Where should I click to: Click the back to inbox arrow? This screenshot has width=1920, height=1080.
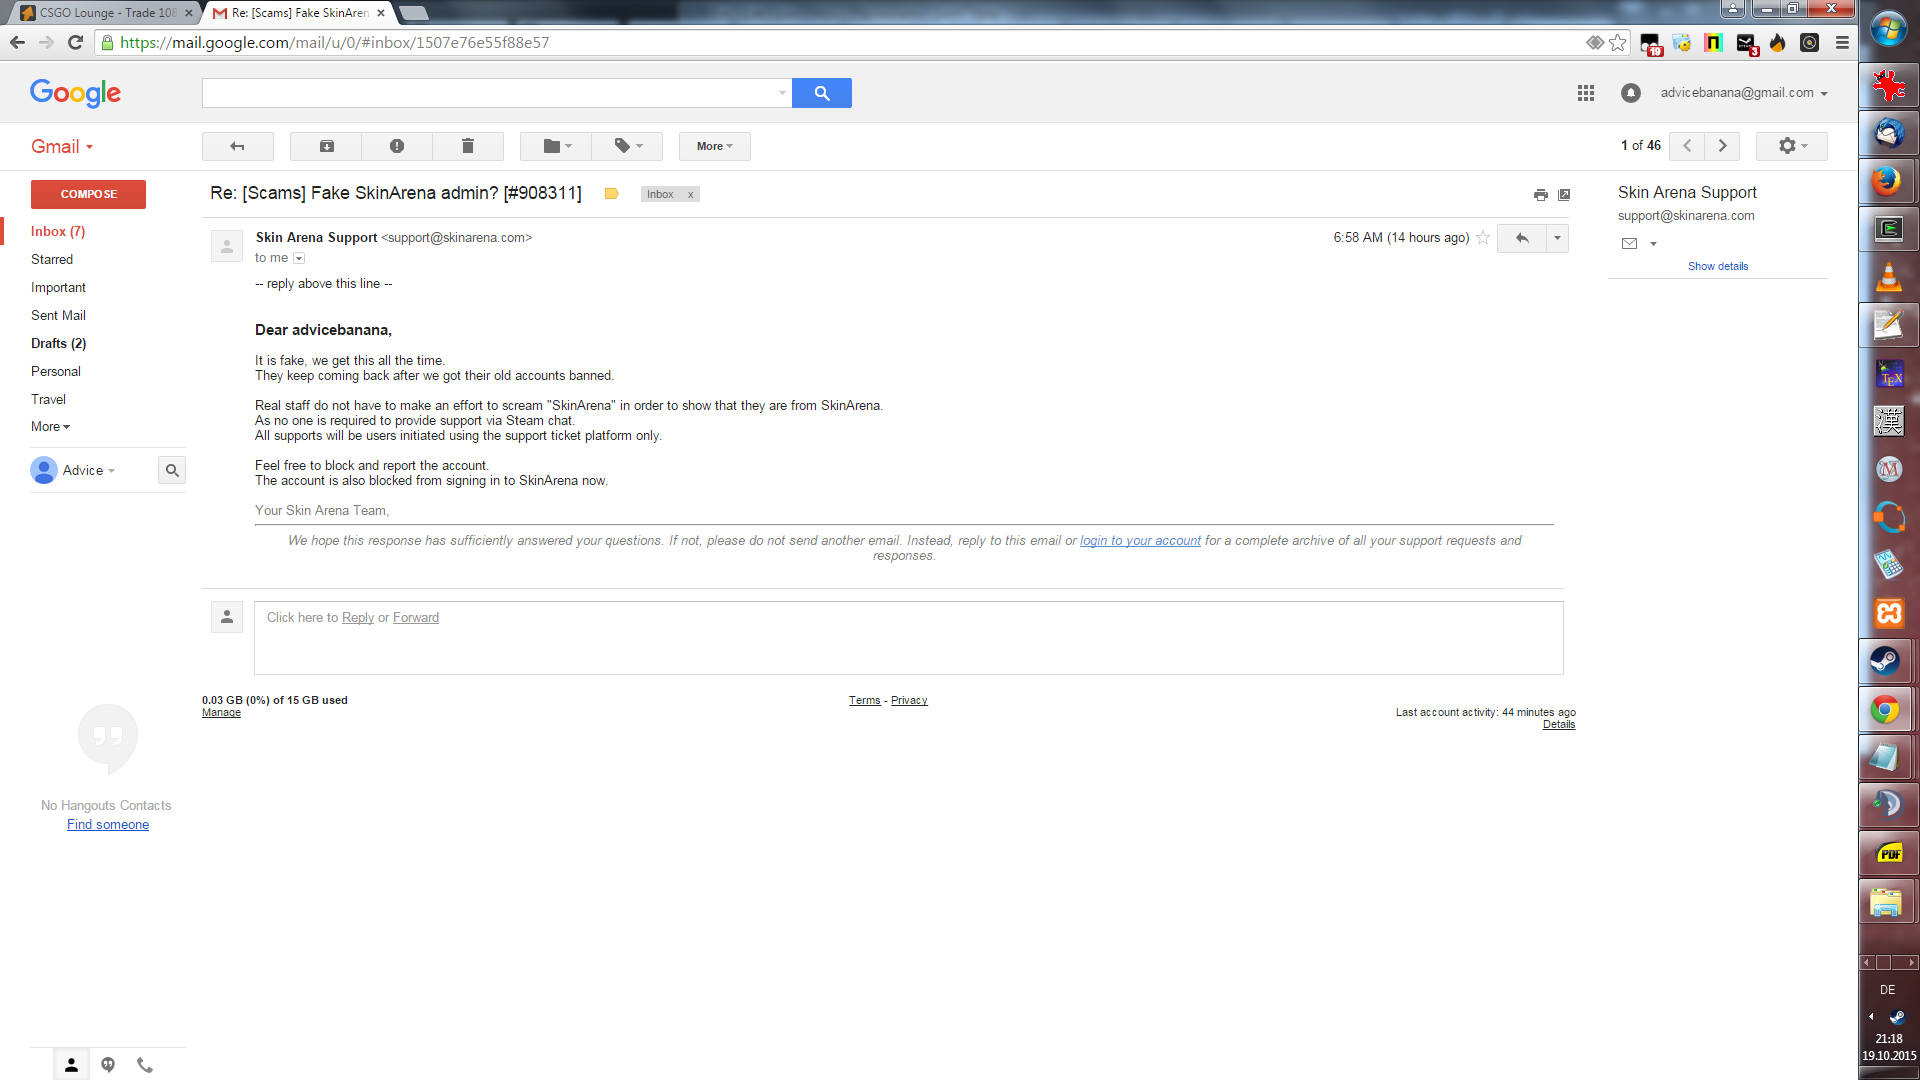(238, 146)
